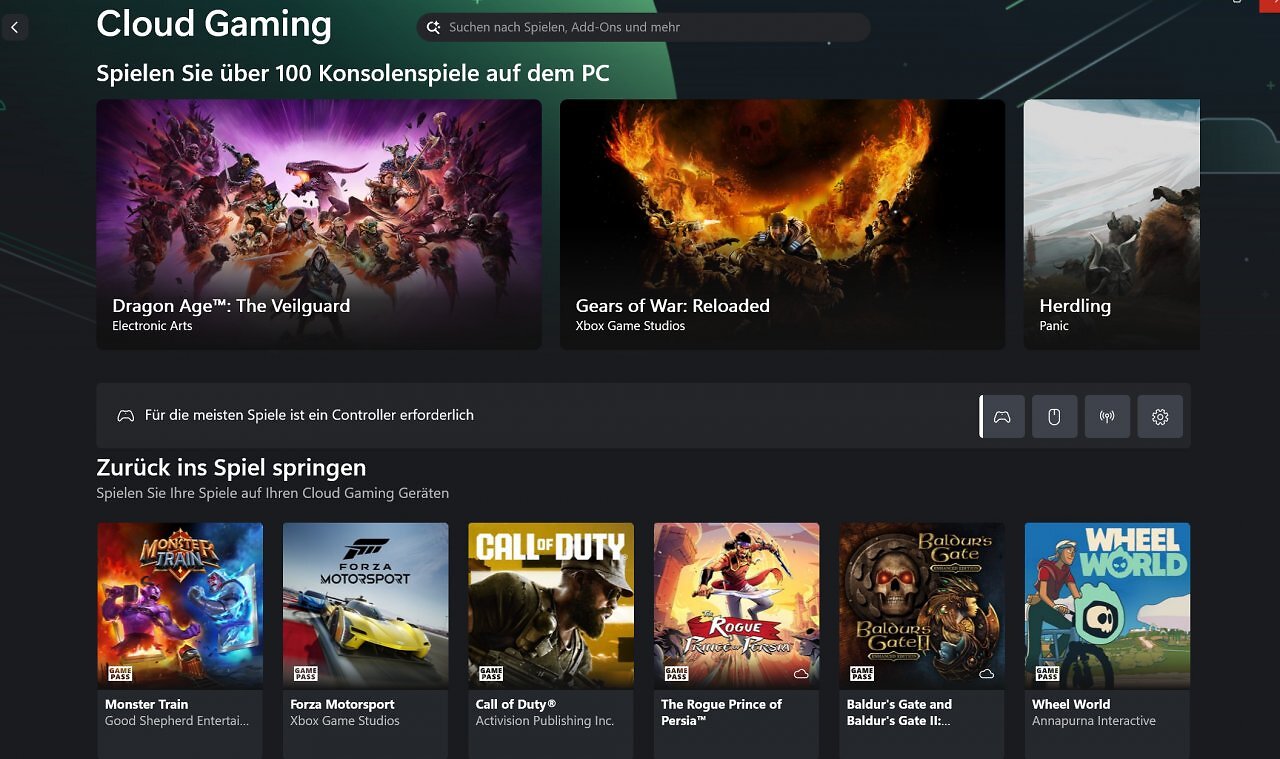Click cloud icon on Baldur's Gate tile
The image size is (1280, 759).
click(x=987, y=674)
